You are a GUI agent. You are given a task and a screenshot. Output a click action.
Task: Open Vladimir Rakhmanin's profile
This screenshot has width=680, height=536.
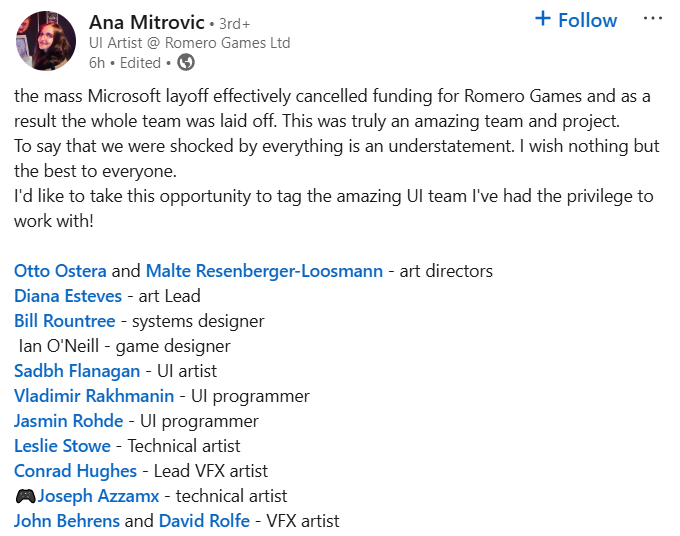(94, 396)
